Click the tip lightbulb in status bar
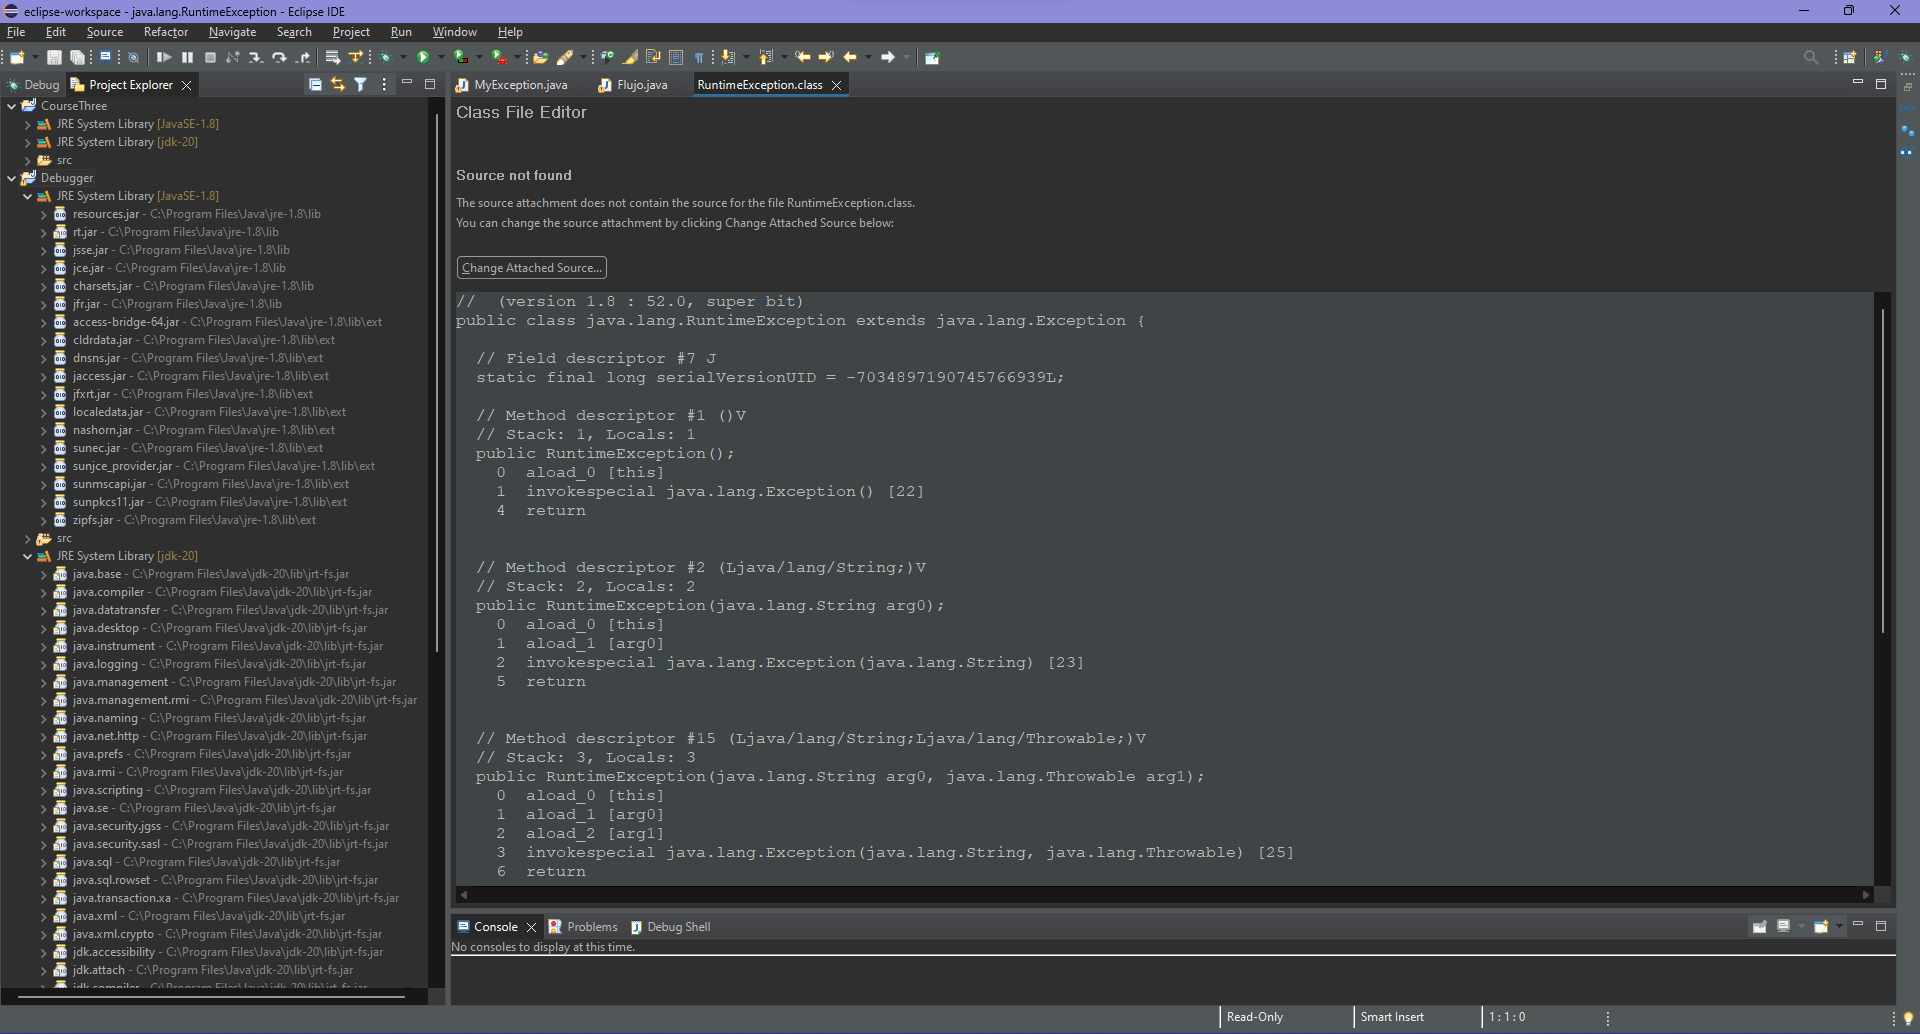The image size is (1920, 1034). pos(1907,1017)
